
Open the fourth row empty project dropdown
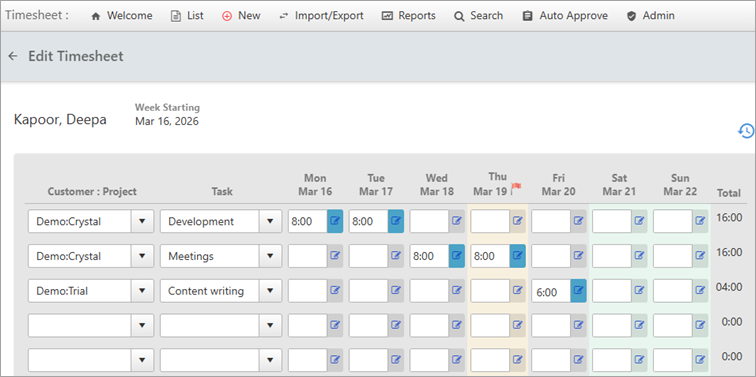pos(142,325)
